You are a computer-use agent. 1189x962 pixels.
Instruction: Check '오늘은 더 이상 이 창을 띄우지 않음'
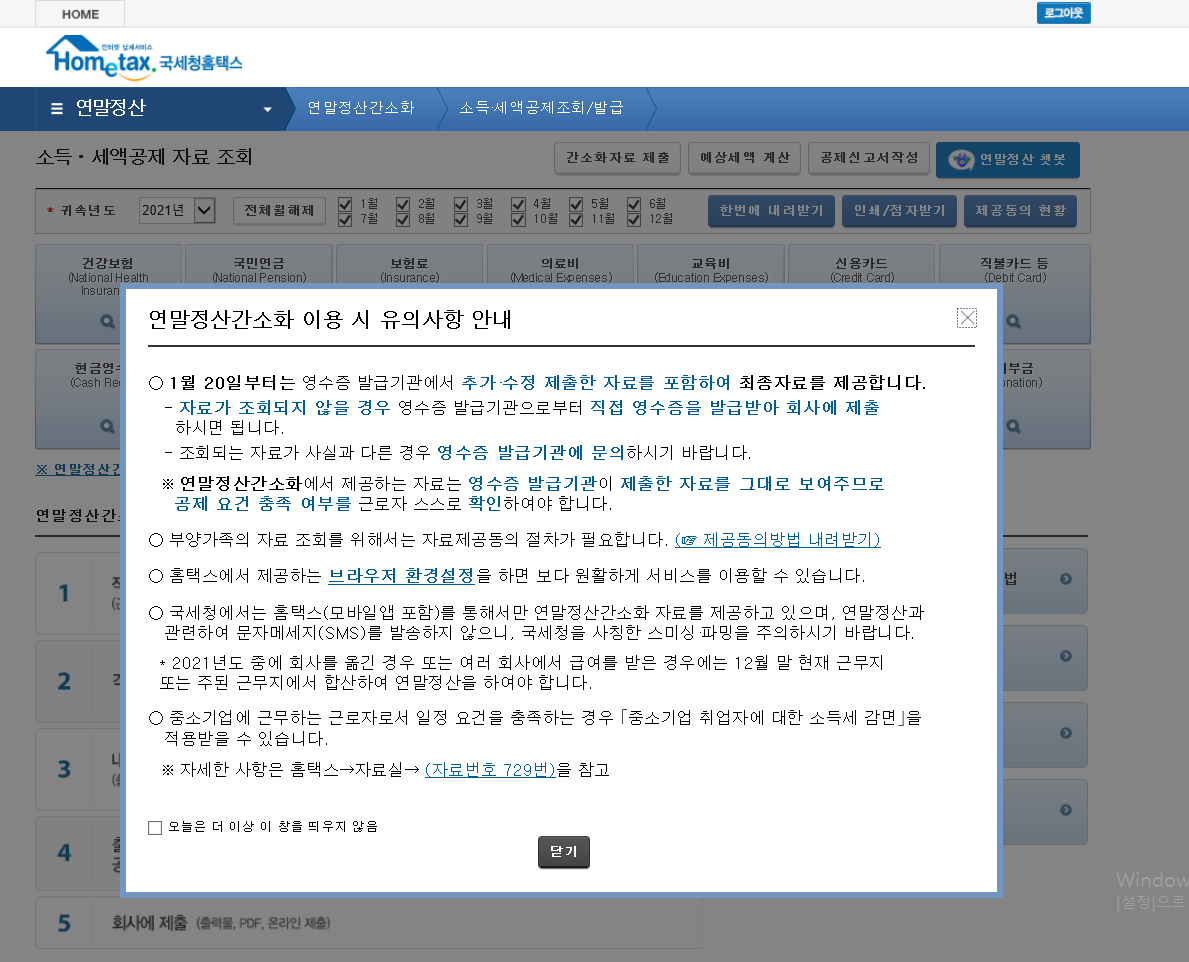pyautogui.click(x=155, y=827)
